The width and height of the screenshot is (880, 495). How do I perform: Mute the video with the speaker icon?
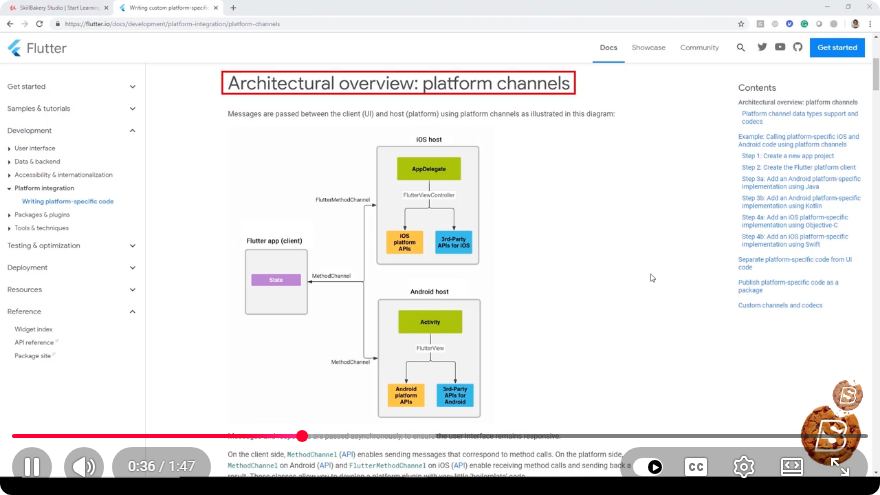coord(84,466)
